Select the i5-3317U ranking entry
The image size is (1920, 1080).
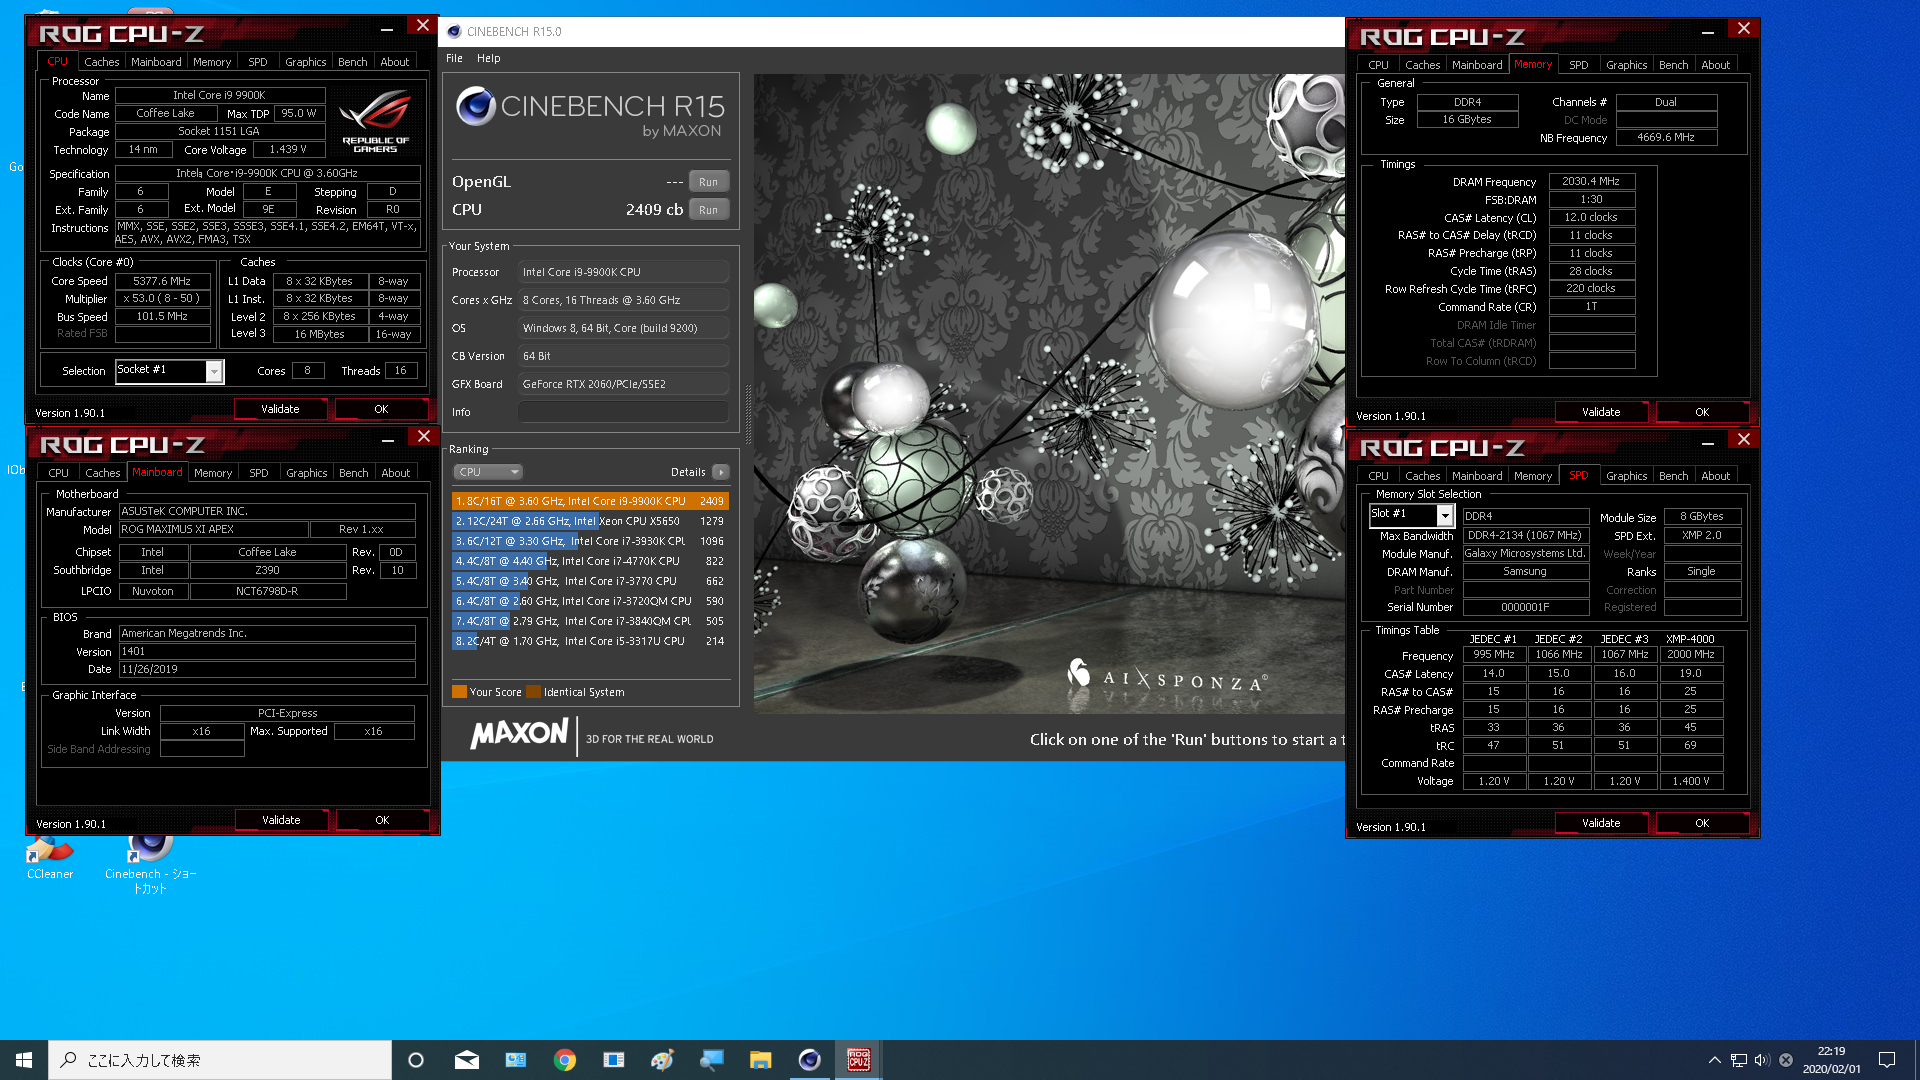[x=590, y=641]
